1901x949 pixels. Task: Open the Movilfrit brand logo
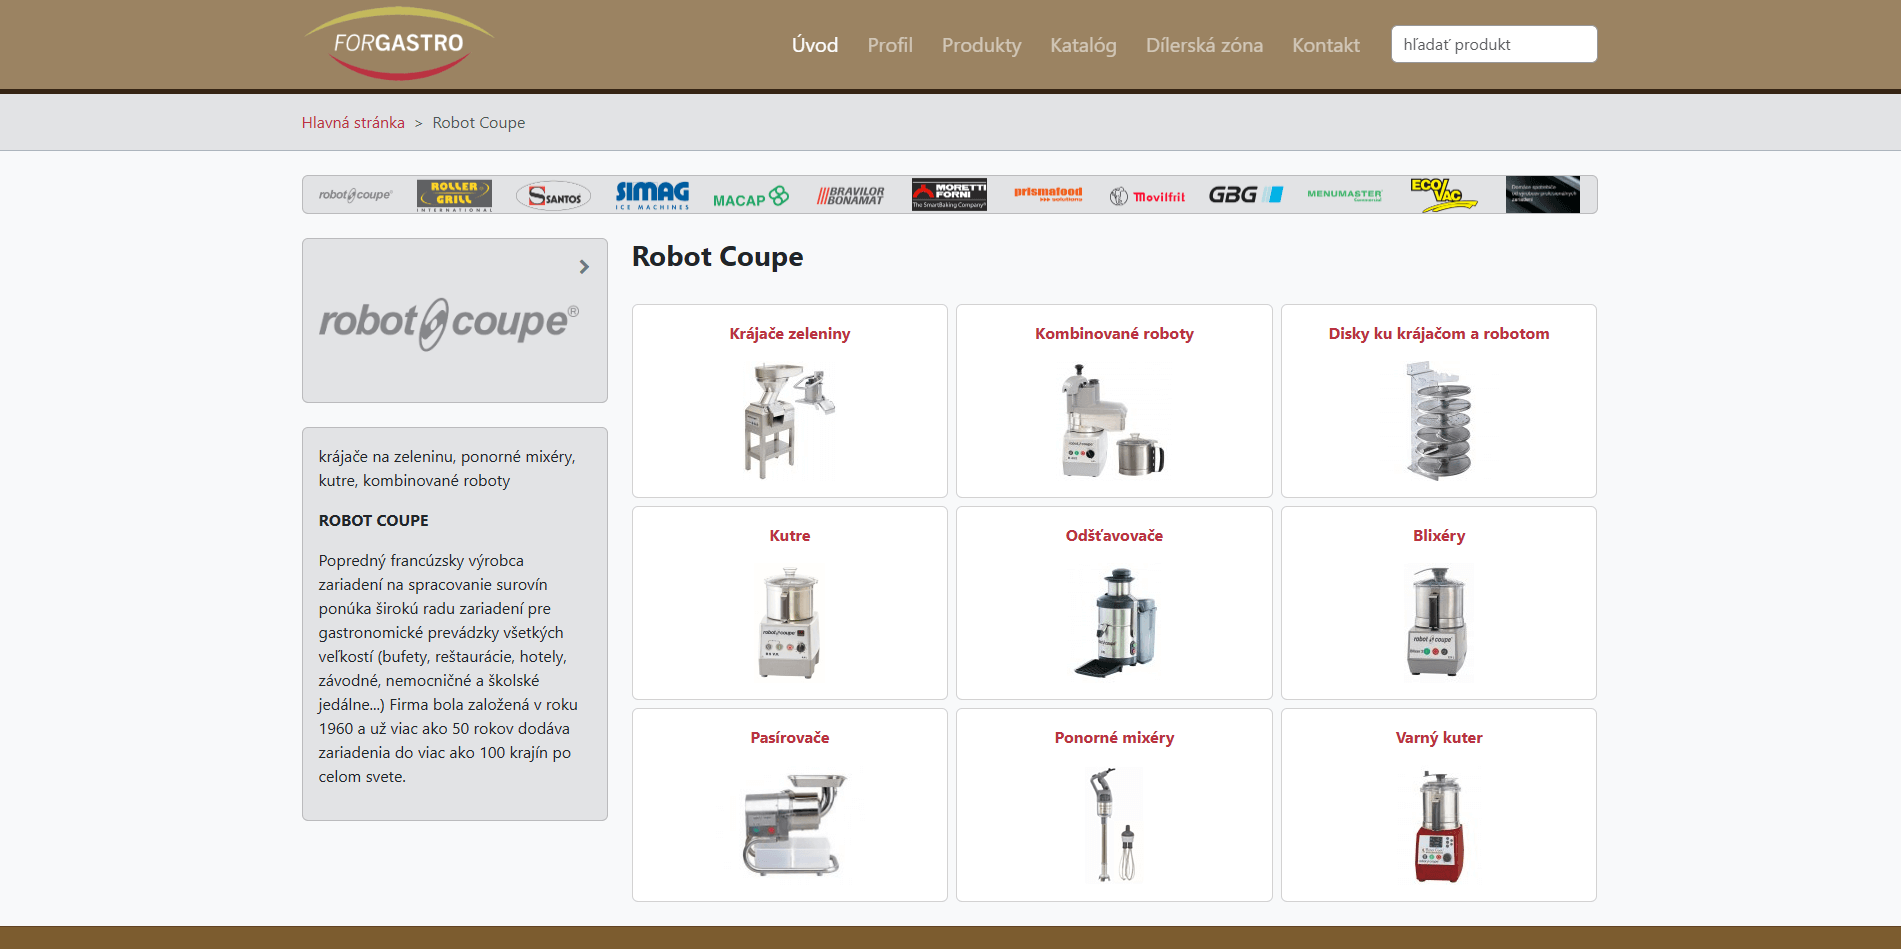[1147, 196]
